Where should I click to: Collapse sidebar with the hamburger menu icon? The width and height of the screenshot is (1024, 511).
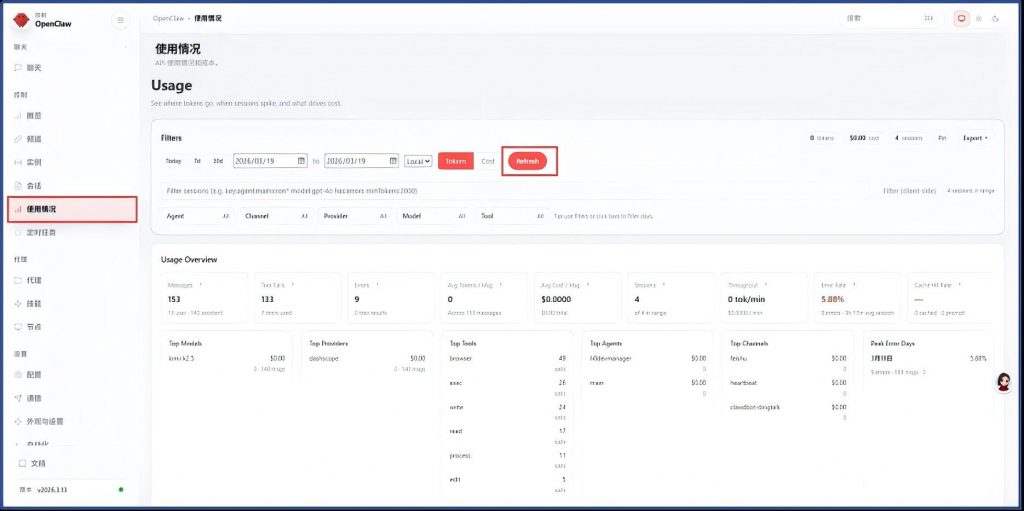click(x=120, y=19)
